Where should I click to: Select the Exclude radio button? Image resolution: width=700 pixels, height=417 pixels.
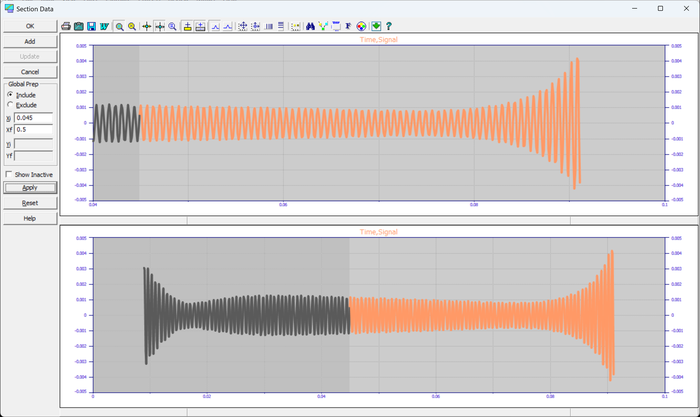pos(10,104)
